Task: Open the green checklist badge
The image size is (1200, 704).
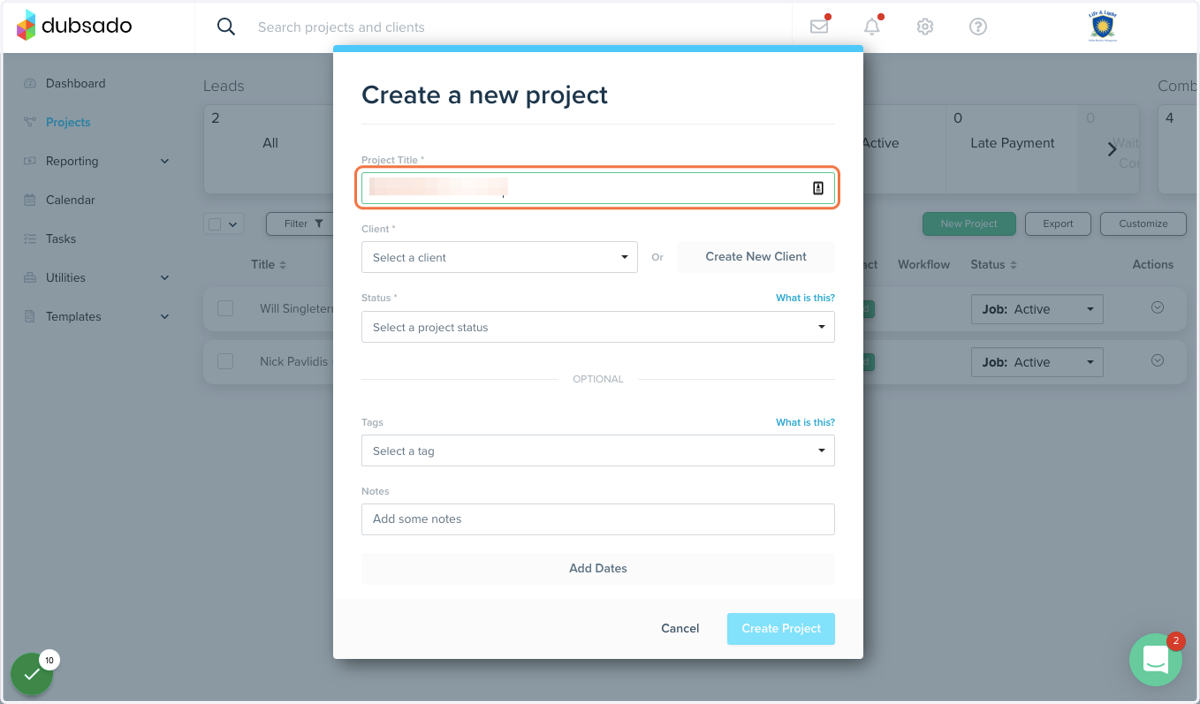Action: pyautogui.click(x=32, y=673)
